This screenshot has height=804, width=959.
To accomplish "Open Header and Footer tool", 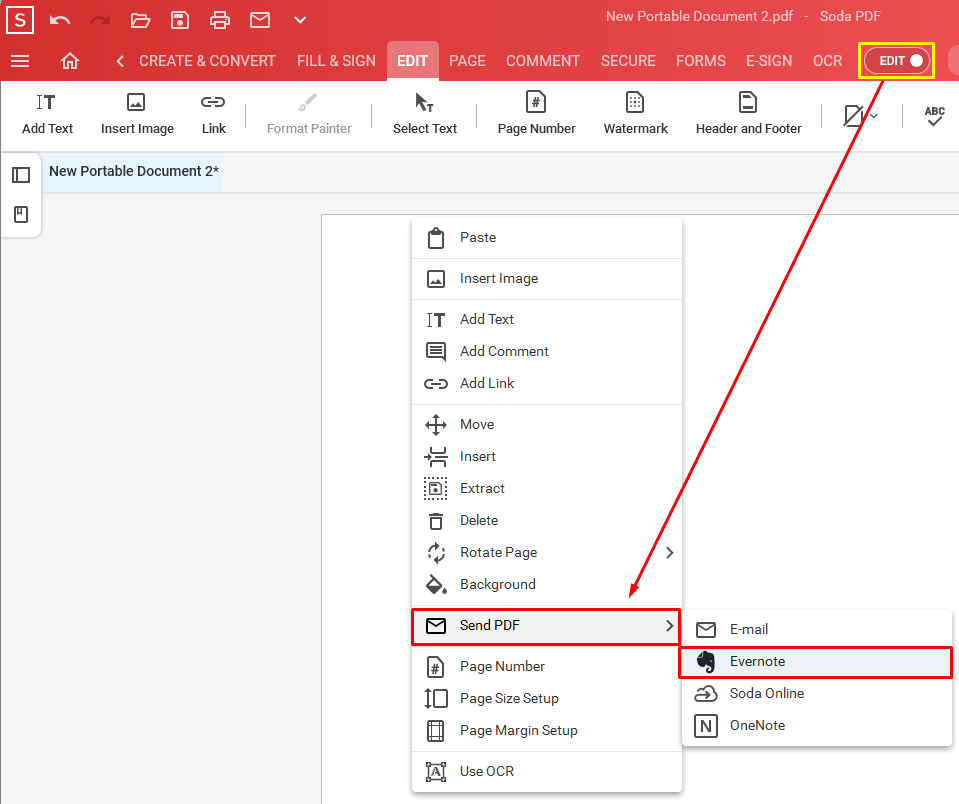I will (x=749, y=114).
